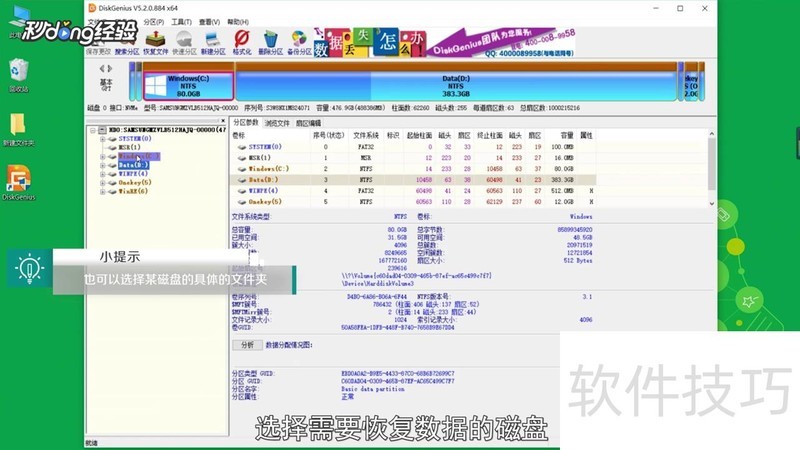Select the HD0 SAMSUNG disk tree label
Viewport: 800px width, 450px height.
click(x=167, y=131)
